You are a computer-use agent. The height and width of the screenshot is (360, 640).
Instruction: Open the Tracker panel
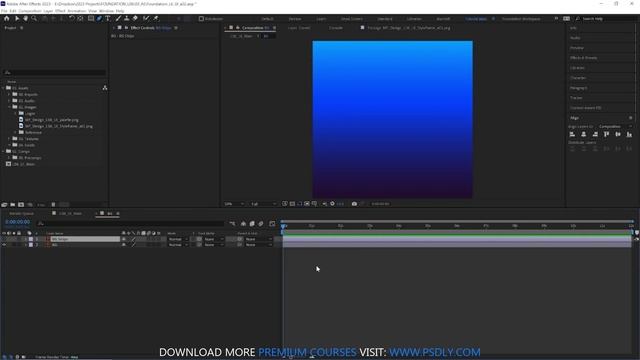(576, 98)
